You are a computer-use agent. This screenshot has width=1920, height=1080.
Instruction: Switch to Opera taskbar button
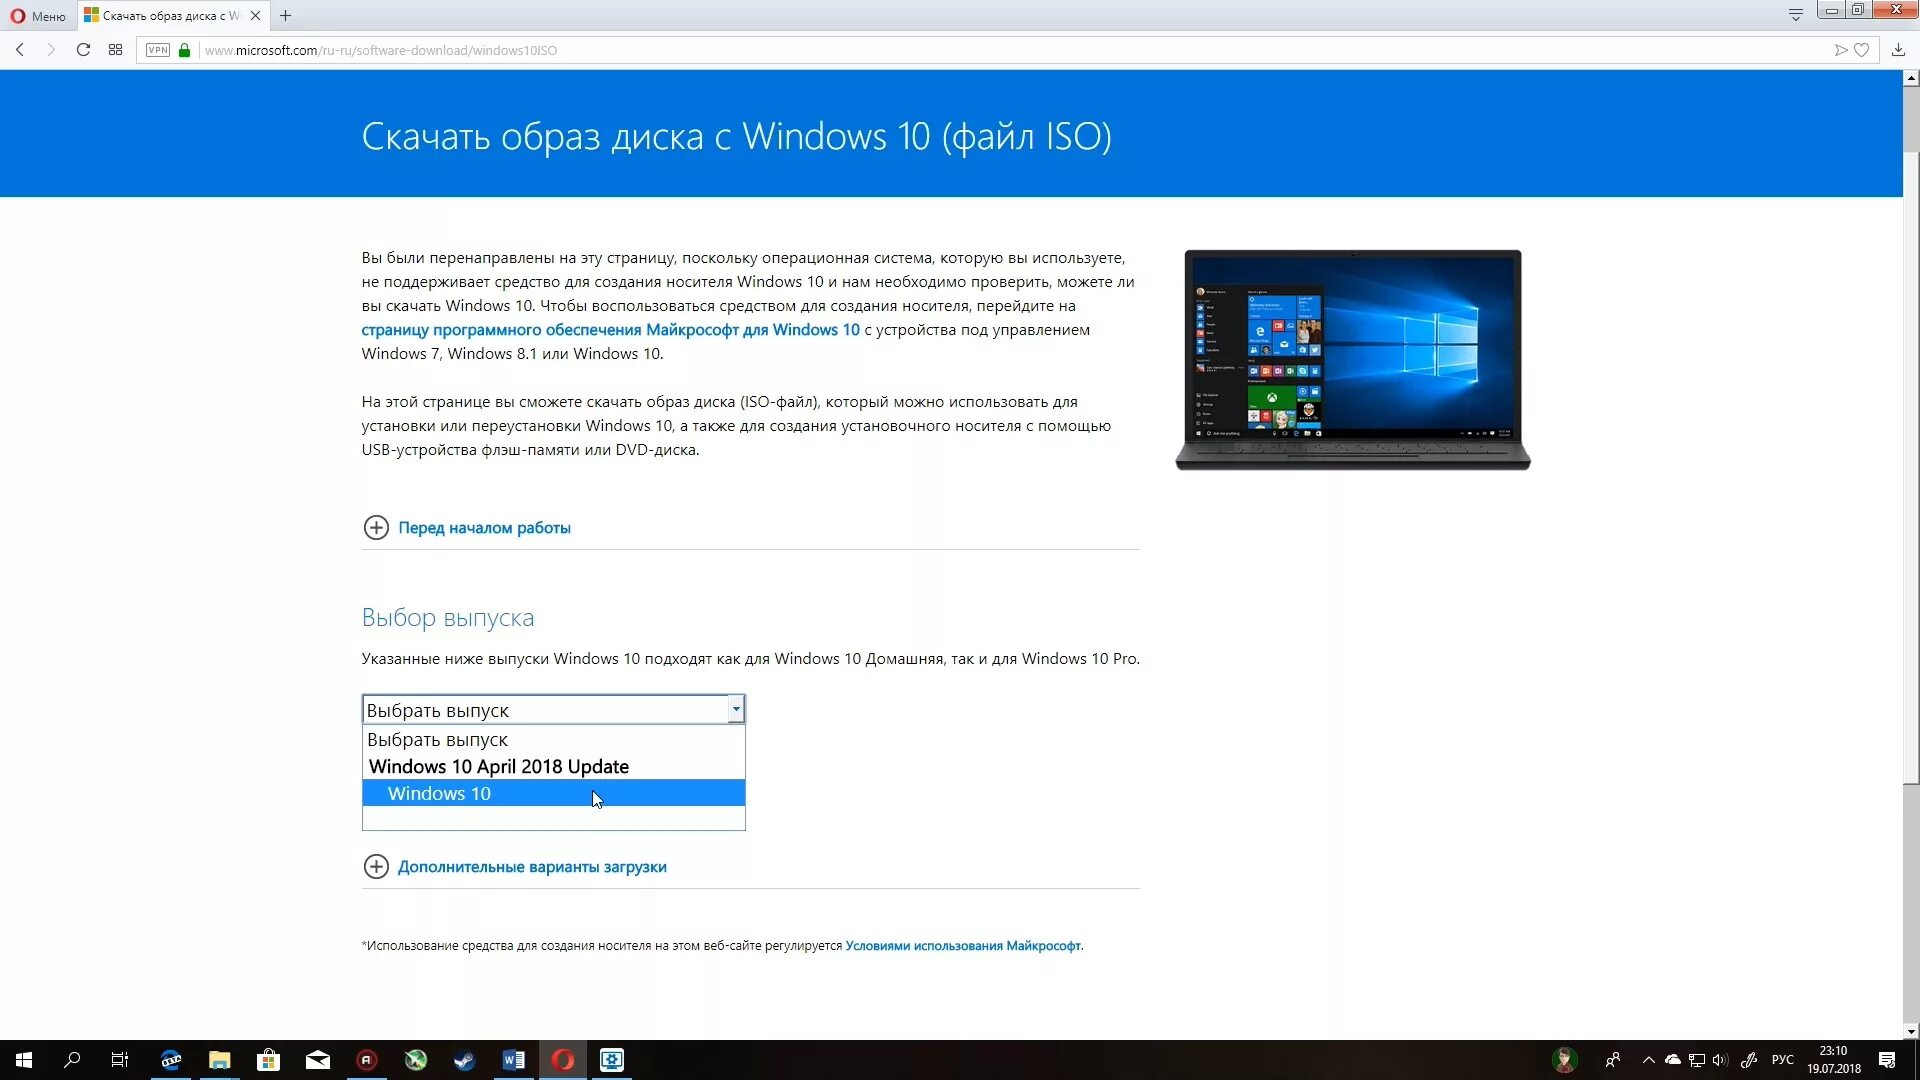pos(563,1060)
